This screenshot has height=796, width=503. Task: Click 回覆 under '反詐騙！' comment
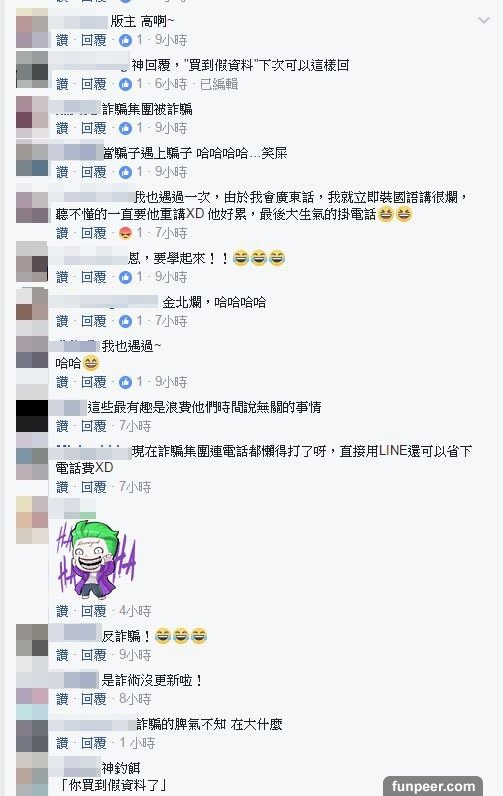click(94, 655)
